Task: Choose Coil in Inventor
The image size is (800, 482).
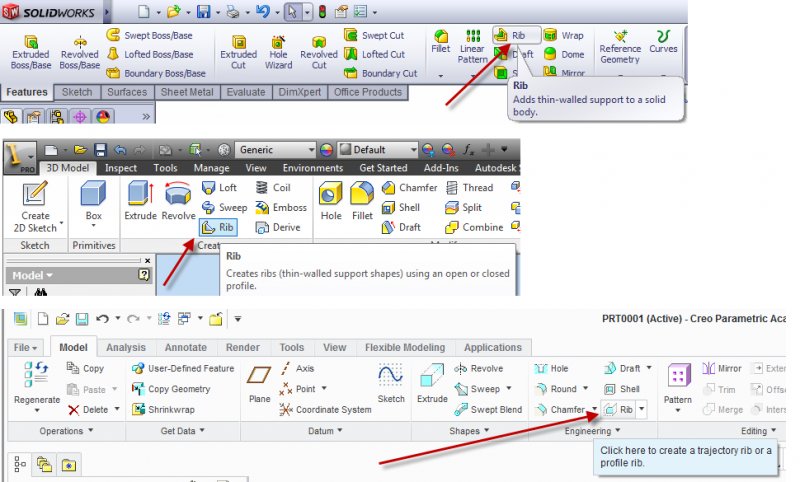Action: point(273,188)
